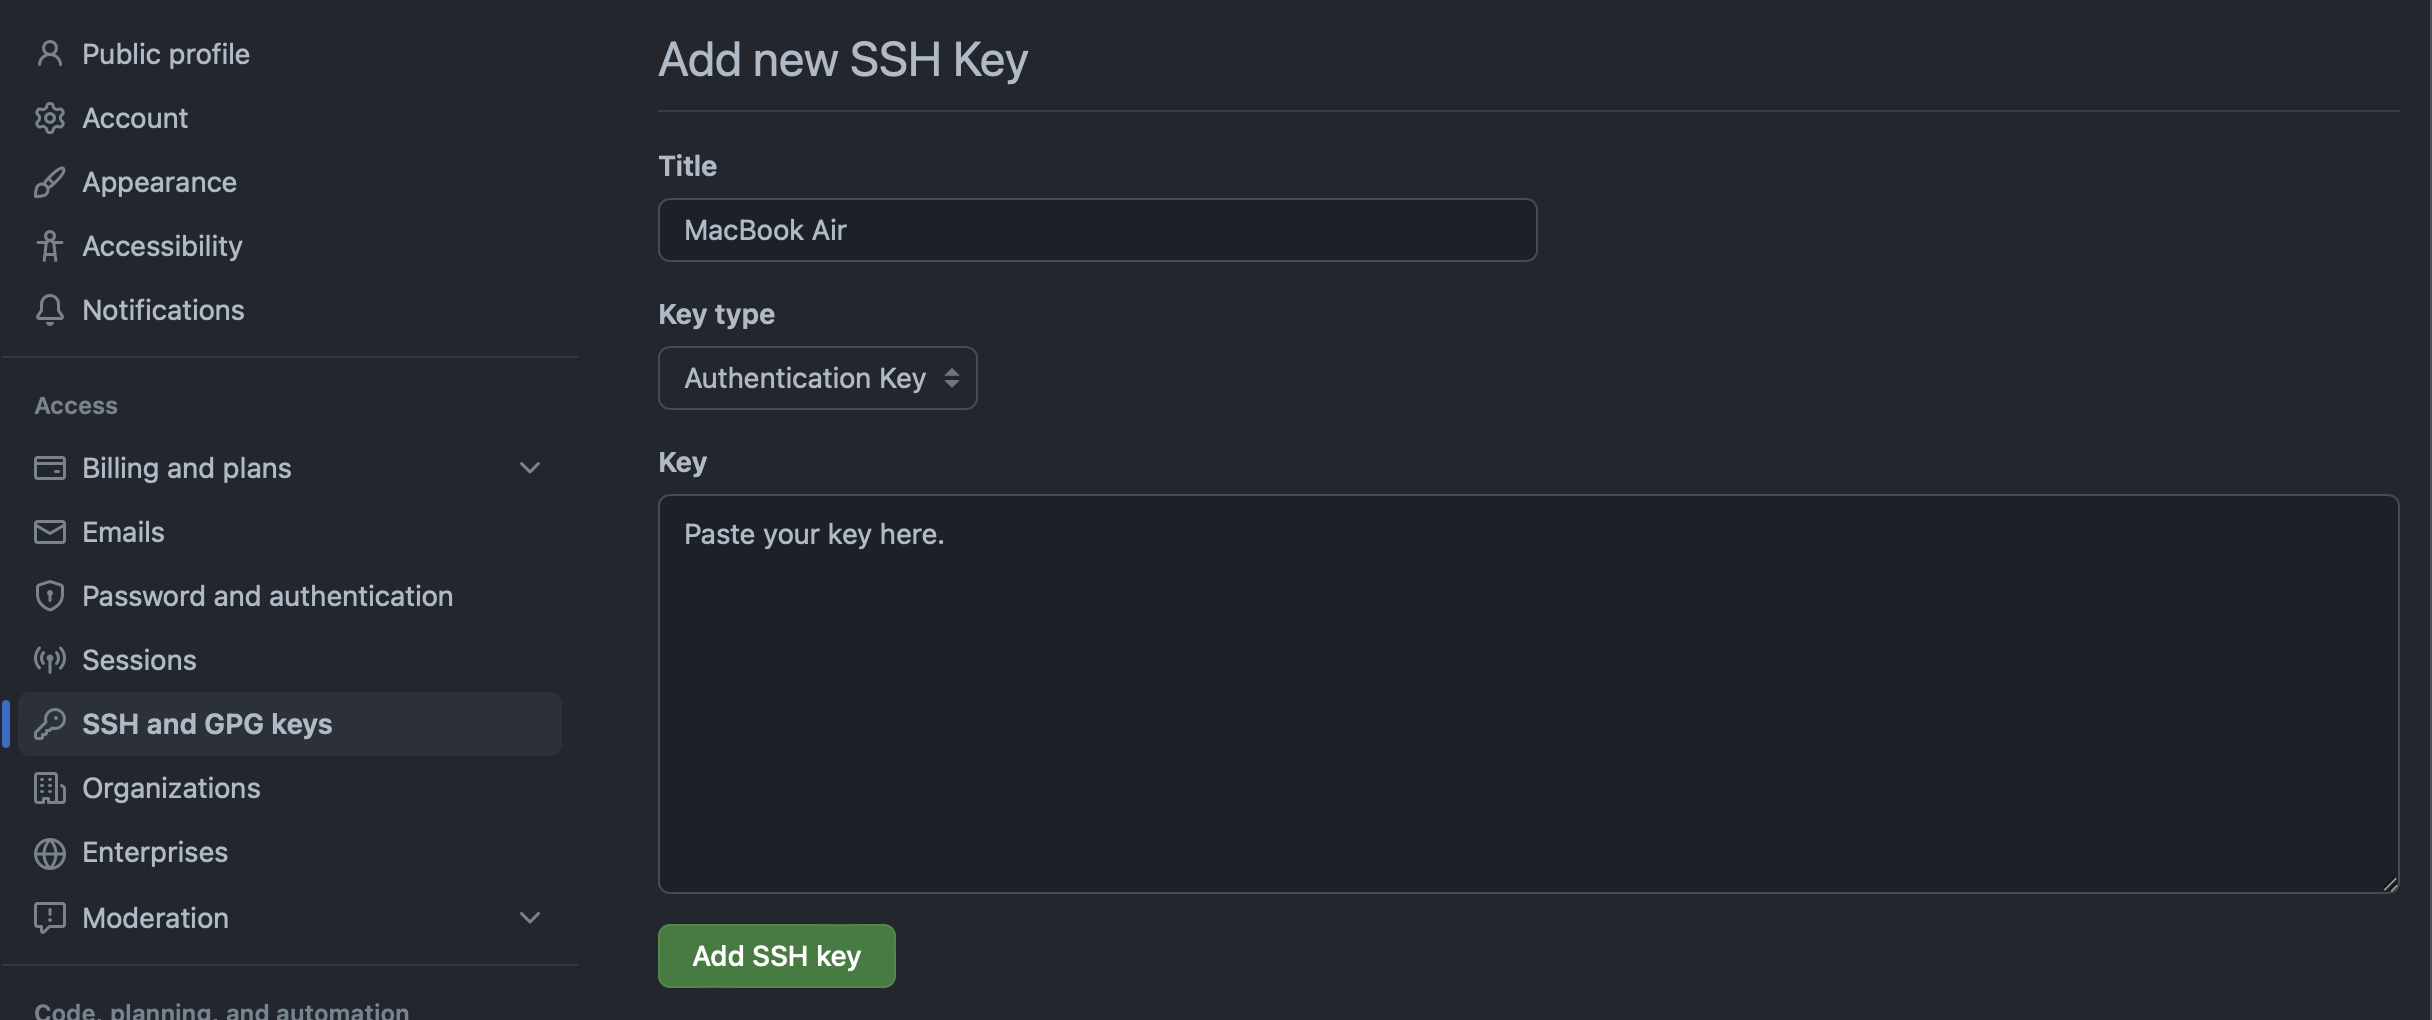Open SSH and GPG keys page
Image resolution: width=2432 pixels, height=1020 pixels.
pyautogui.click(x=207, y=723)
